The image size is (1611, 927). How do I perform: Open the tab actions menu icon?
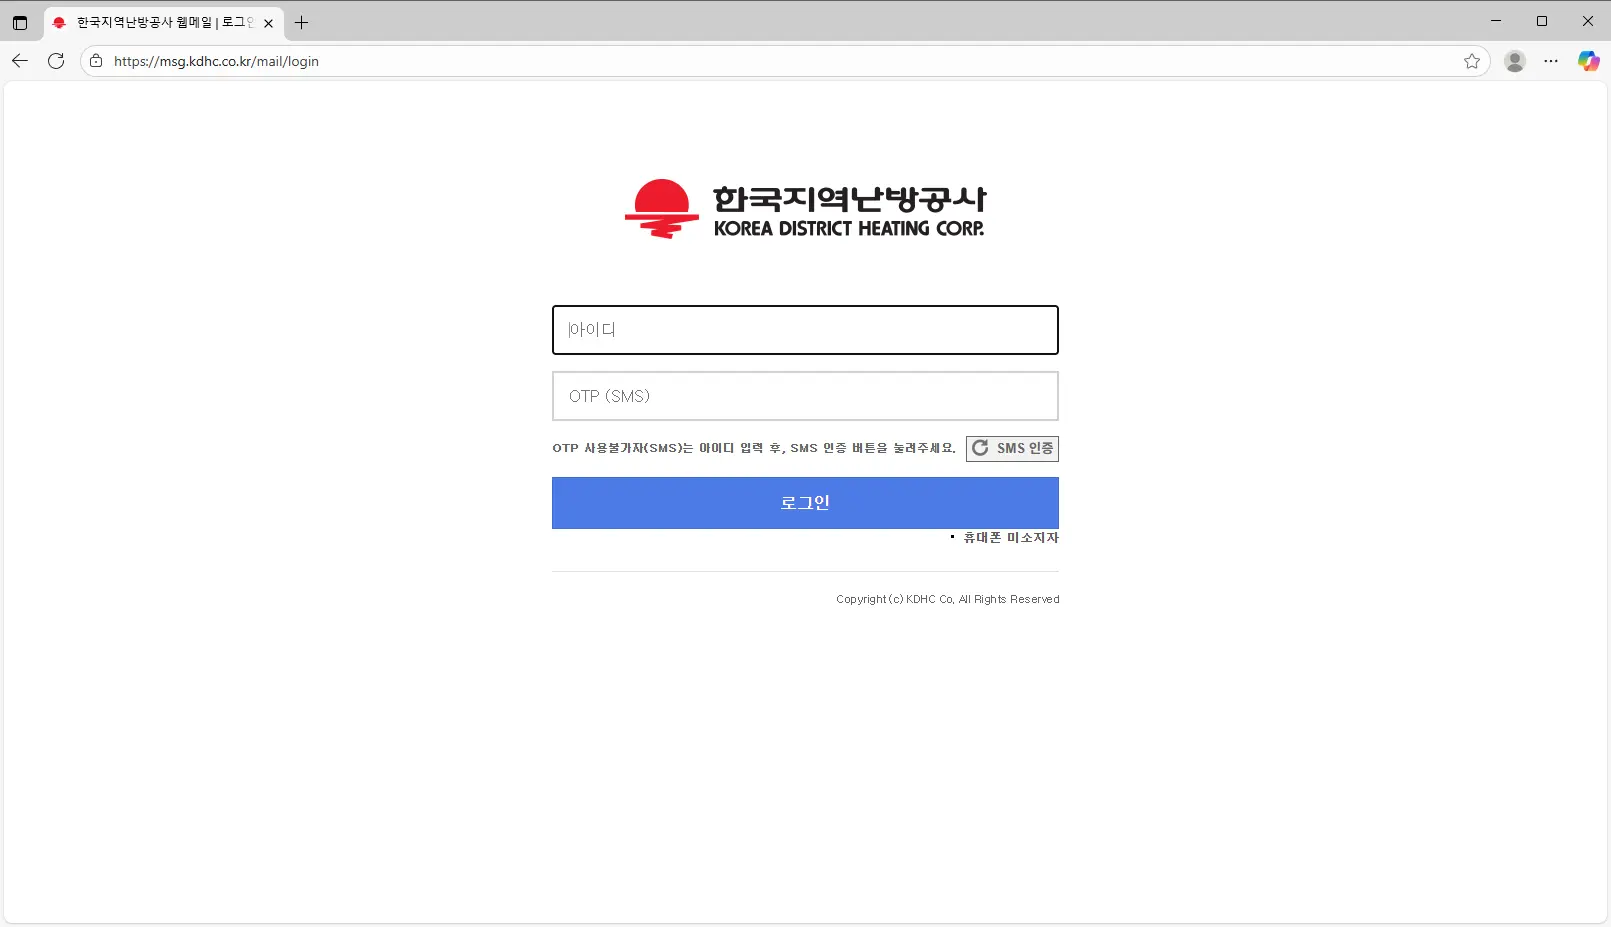click(20, 22)
